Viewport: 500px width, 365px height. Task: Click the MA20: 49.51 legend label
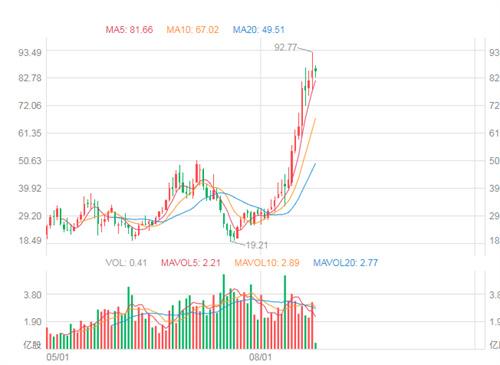(x=259, y=30)
